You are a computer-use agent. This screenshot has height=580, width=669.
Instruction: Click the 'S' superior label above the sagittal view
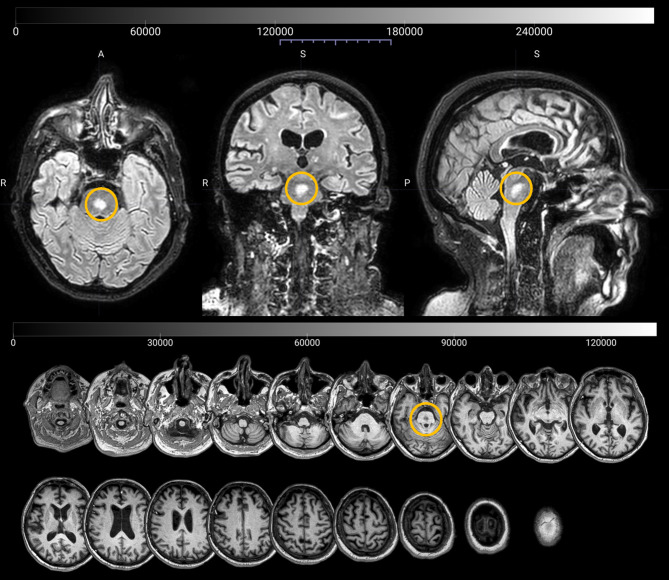coord(537,54)
